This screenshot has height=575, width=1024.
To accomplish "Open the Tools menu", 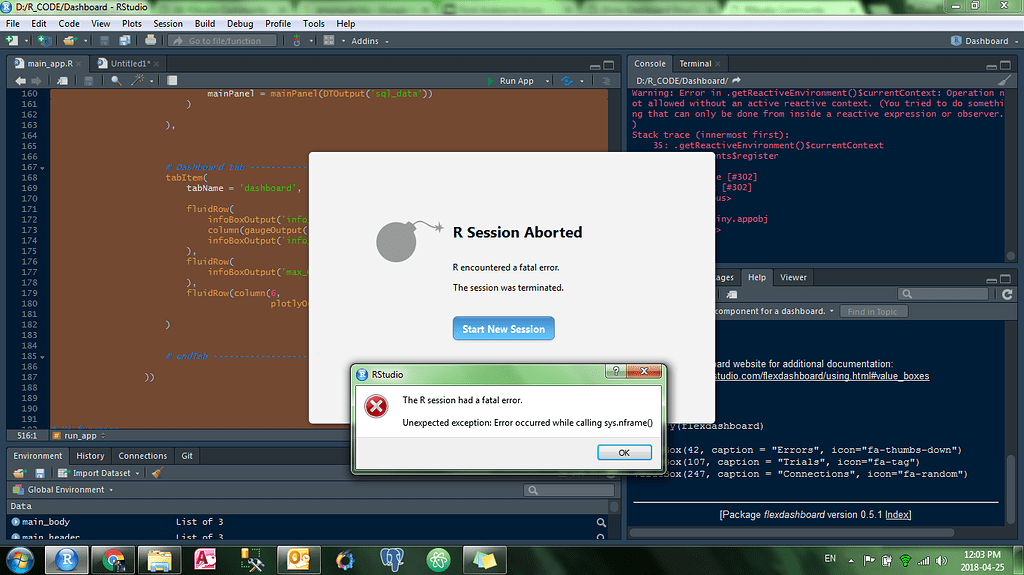I will point(313,24).
